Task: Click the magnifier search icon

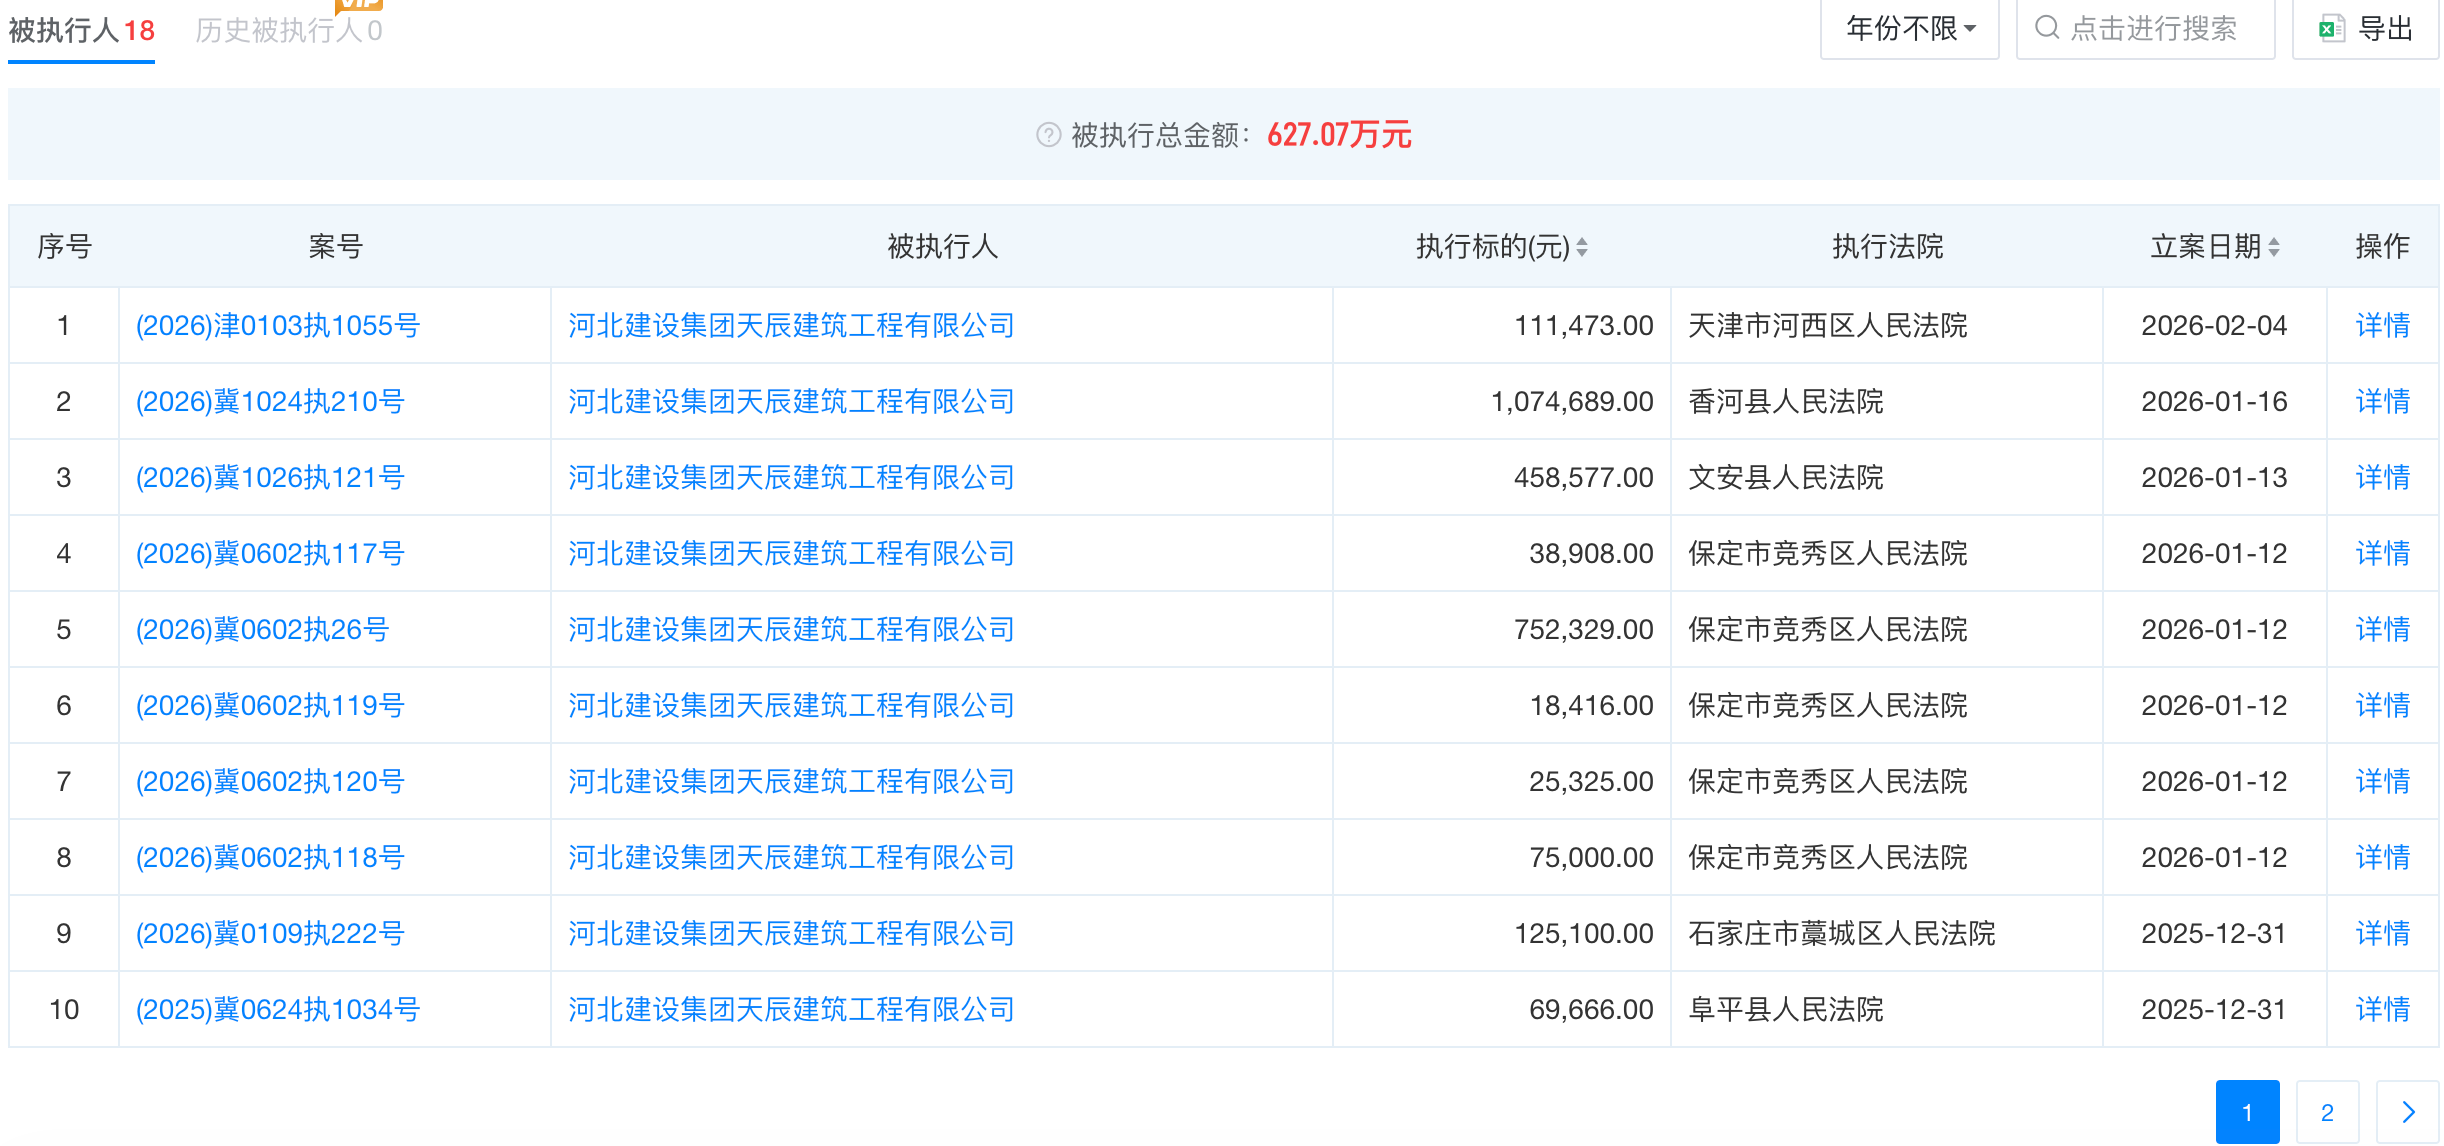Action: click(2047, 28)
